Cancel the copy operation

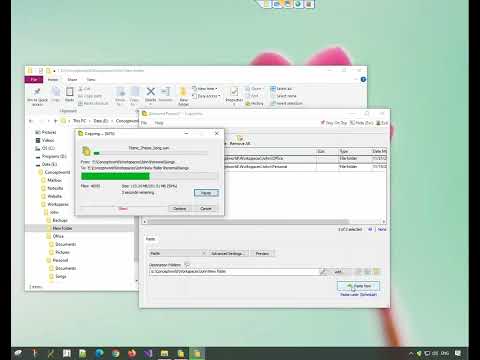tap(206, 208)
